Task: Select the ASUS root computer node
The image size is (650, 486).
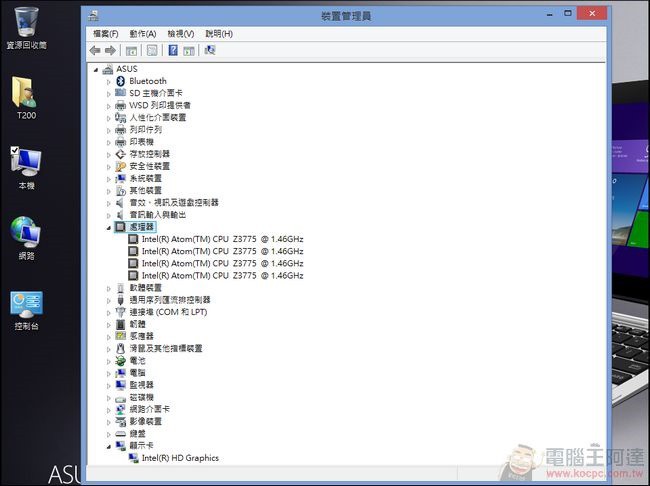Action: 126,69
